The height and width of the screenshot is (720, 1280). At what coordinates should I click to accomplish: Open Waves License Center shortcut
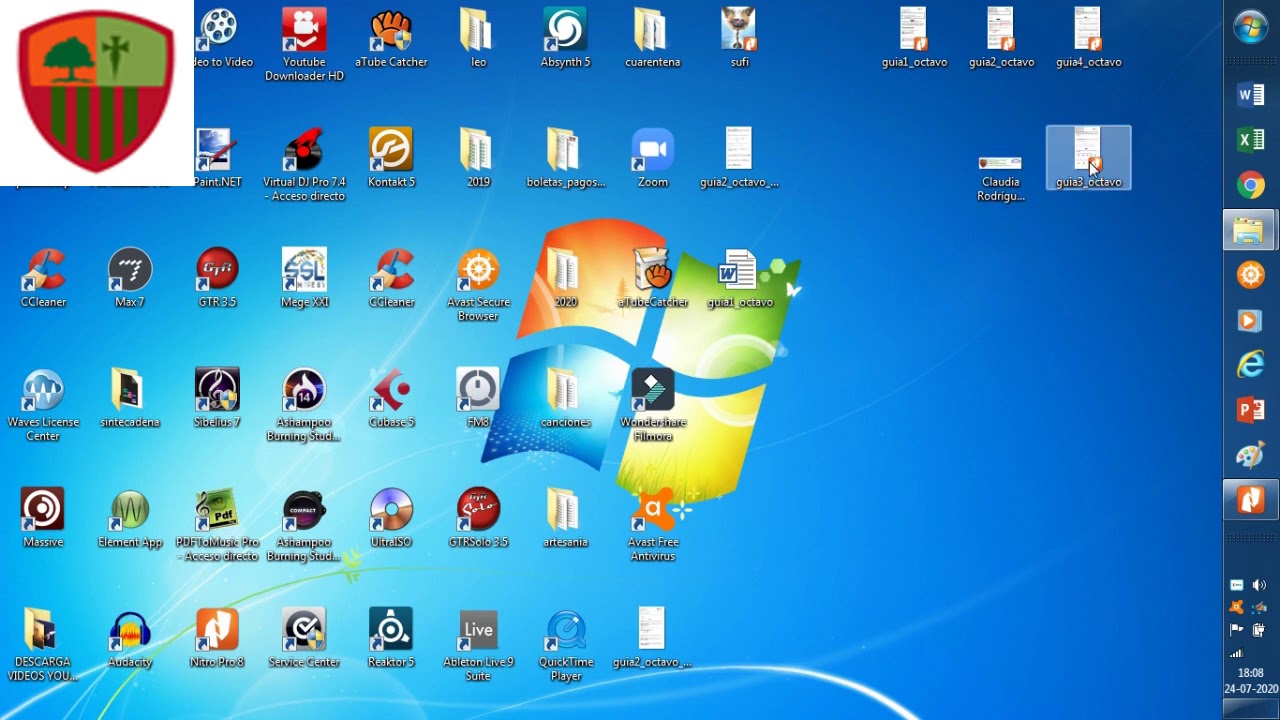(x=43, y=404)
